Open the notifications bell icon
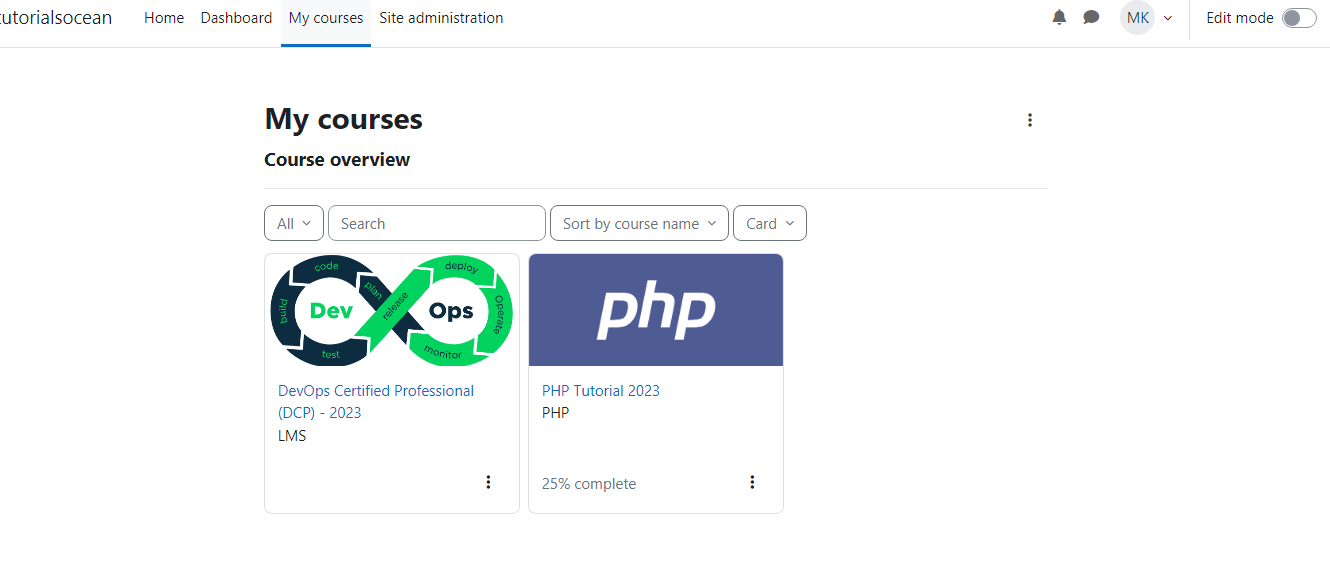The height and width of the screenshot is (564, 1330). (x=1059, y=17)
